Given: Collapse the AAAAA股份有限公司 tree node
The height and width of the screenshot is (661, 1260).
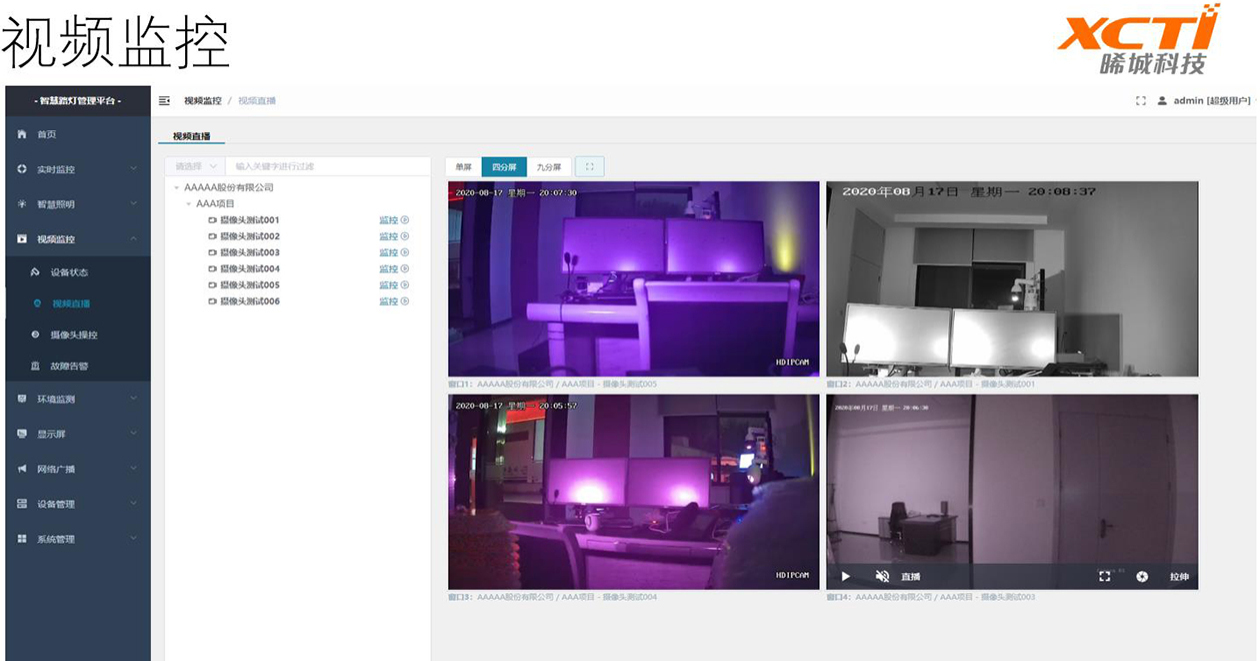Looking at the screenshot, I should [x=177, y=188].
